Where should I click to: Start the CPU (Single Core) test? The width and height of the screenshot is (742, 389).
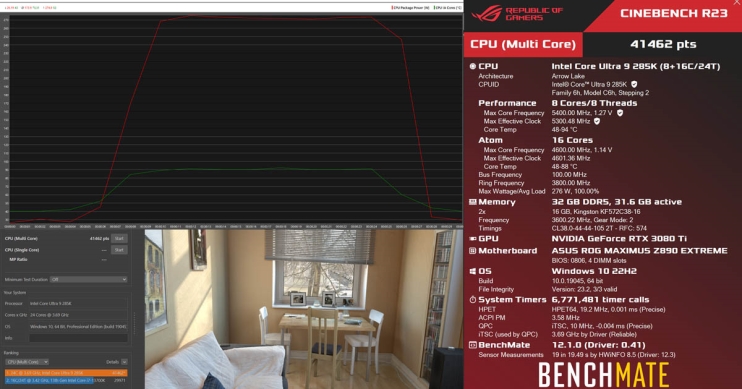[119, 250]
